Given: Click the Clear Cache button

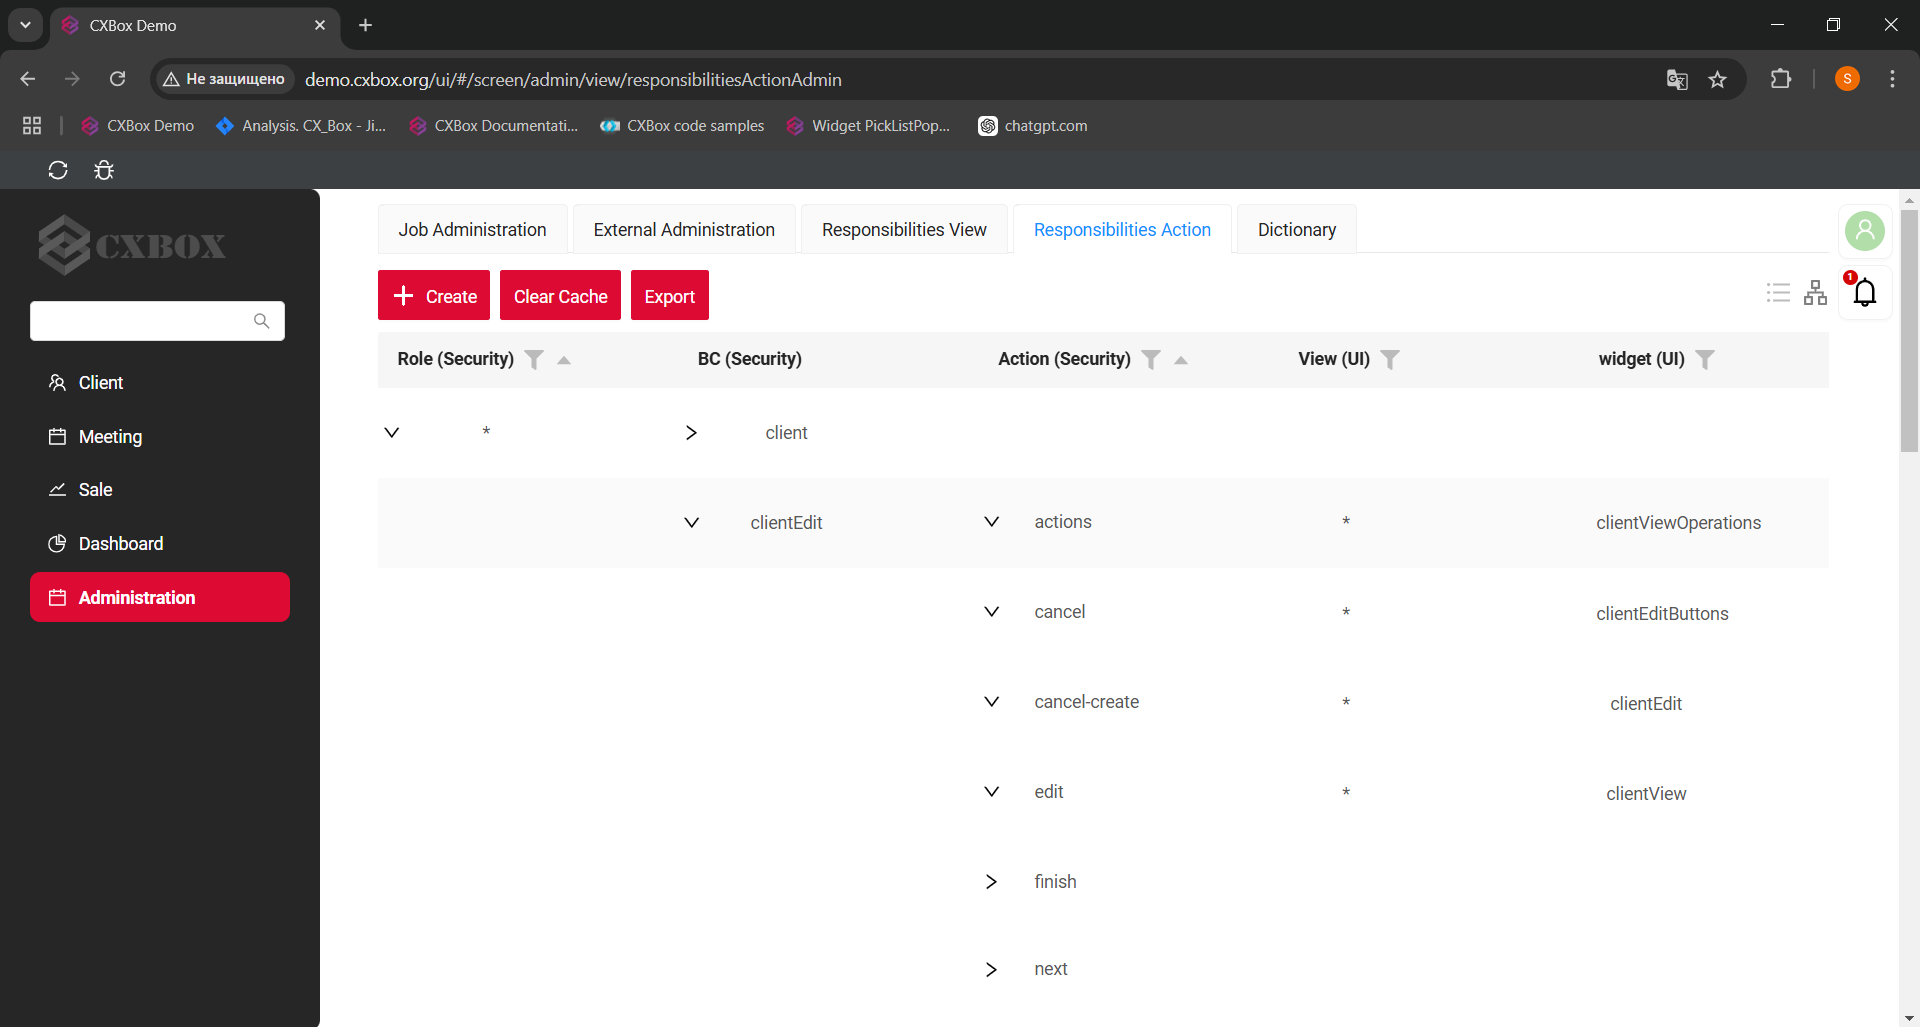Looking at the screenshot, I should tap(560, 296).
